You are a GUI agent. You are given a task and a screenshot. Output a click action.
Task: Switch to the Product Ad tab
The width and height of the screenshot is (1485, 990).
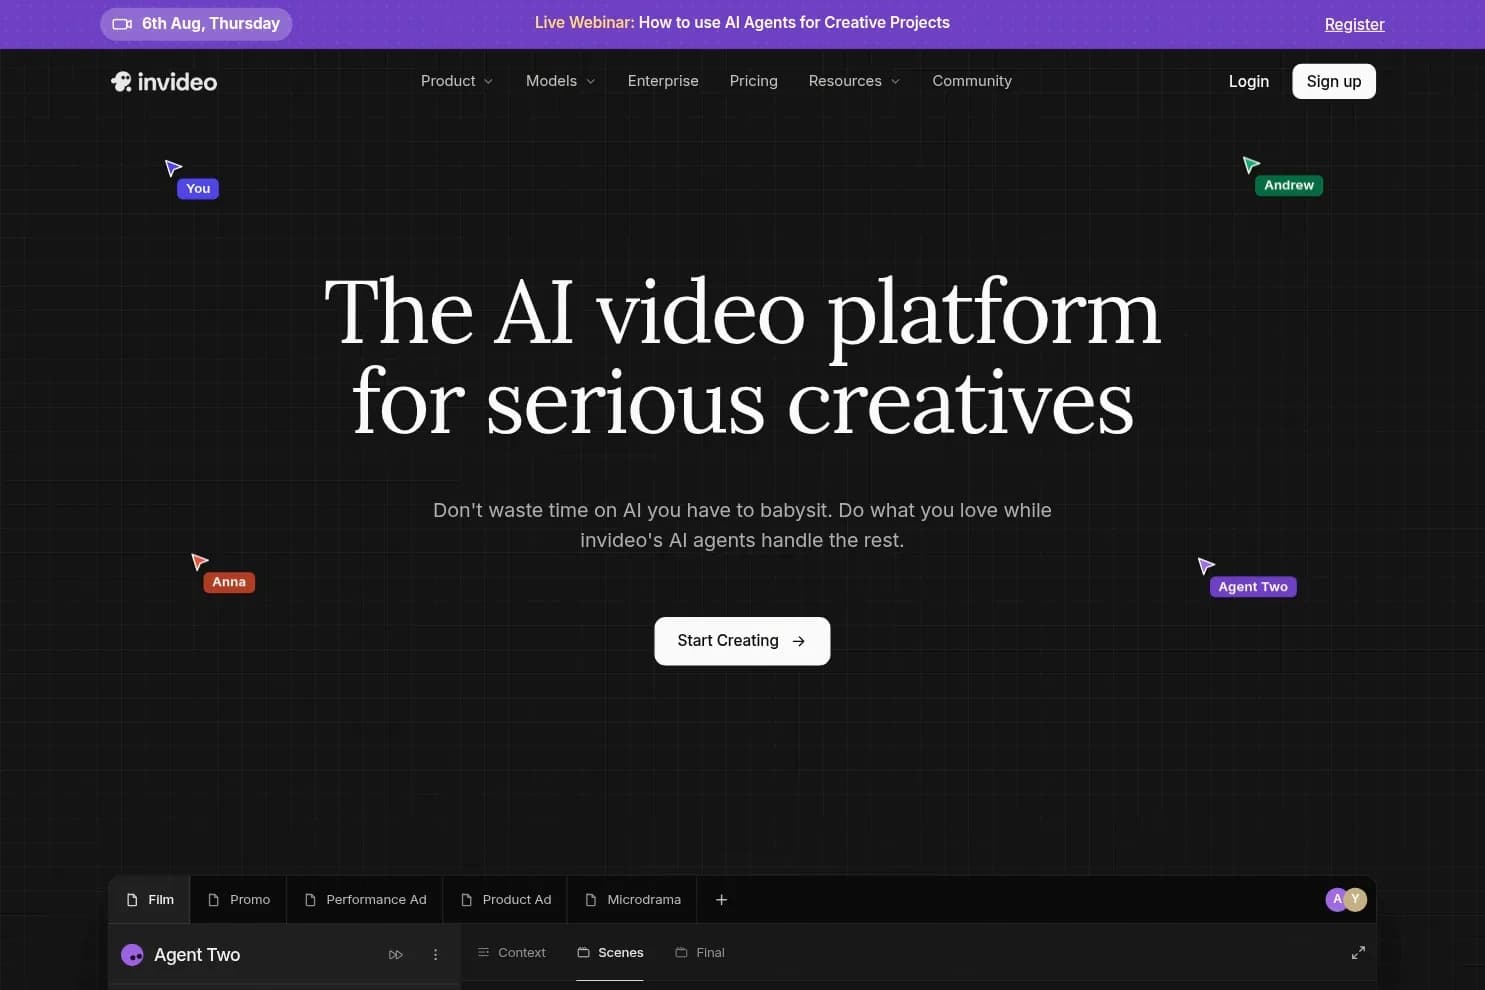coord(506,900)
